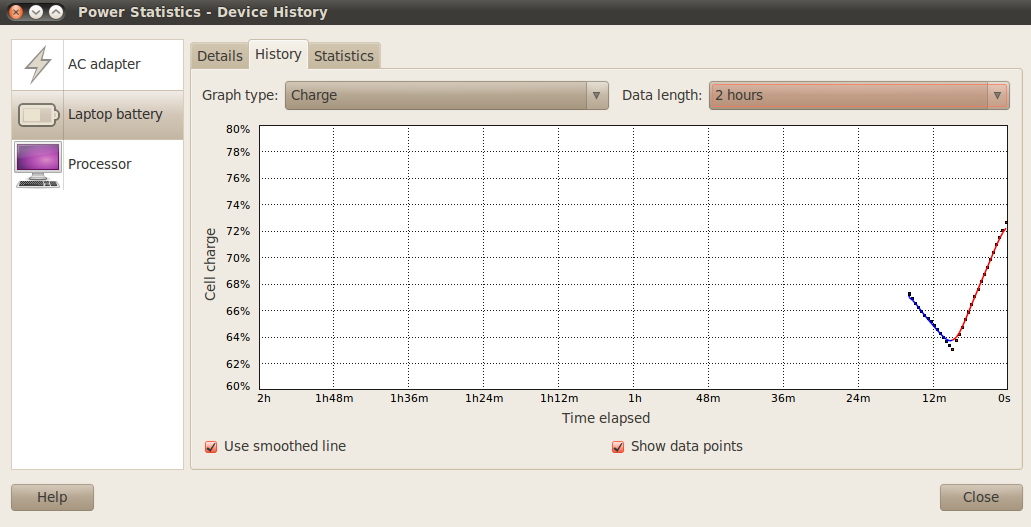Click the 64% y-axis value
Screen dimensions: 1031x527
(238, 337)
